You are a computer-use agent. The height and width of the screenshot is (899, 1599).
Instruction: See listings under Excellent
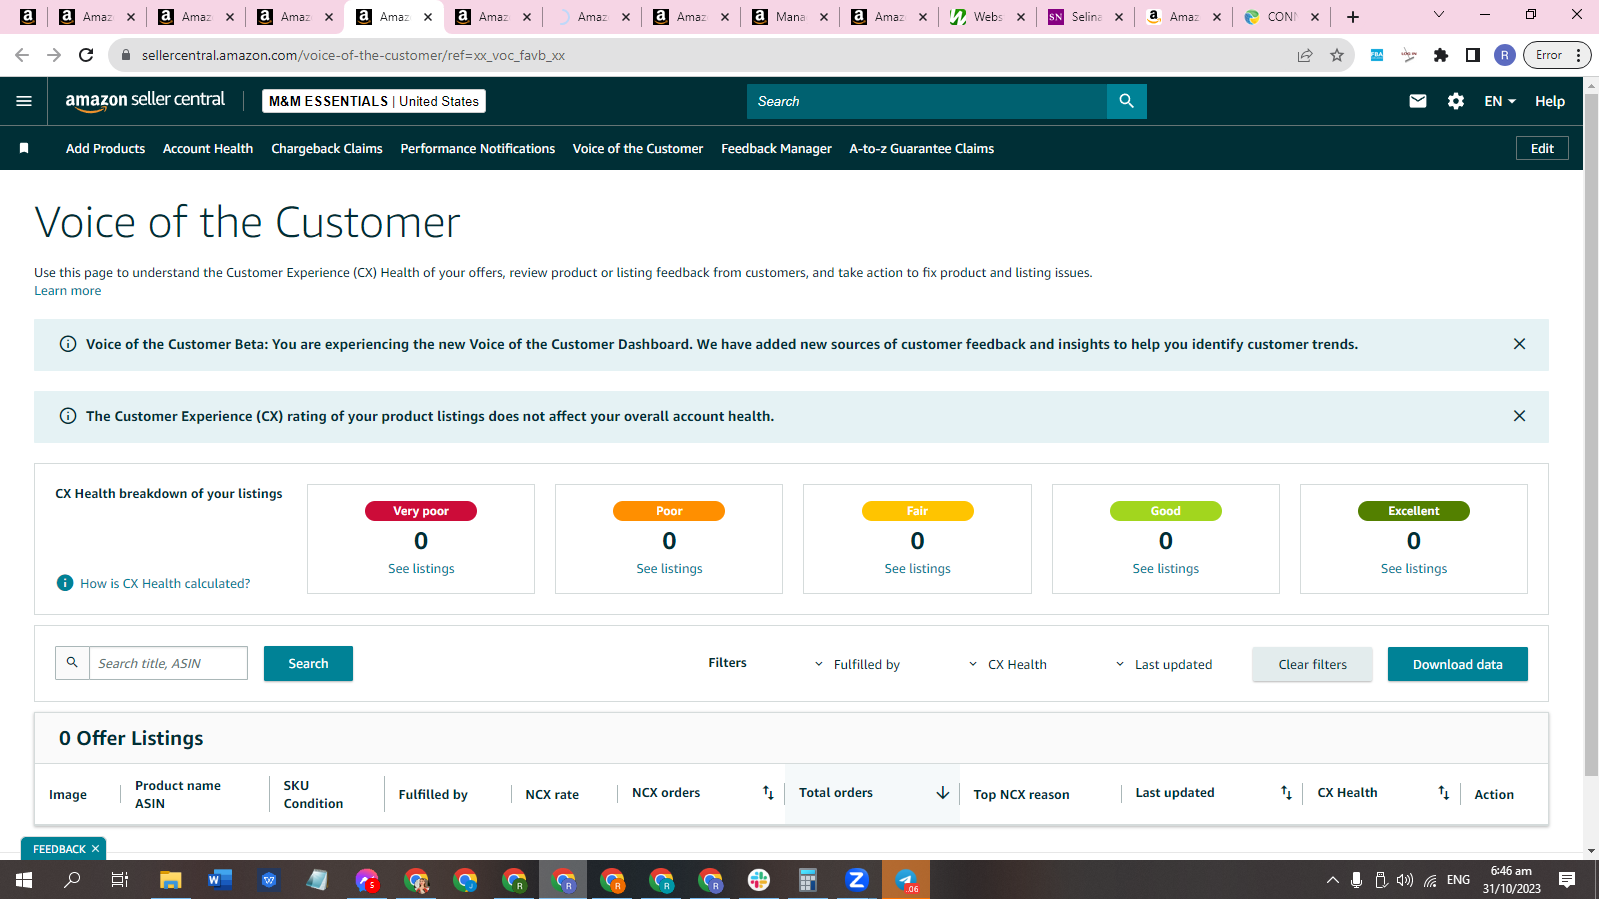(x=1414, y=569)
